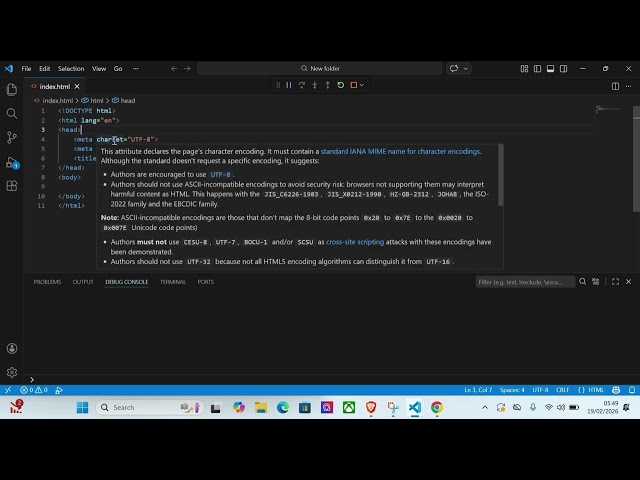This screenshot has width=640, height=480.
Task: Open the UTF-8 link in hover tooltip
Action: [220, 174]
